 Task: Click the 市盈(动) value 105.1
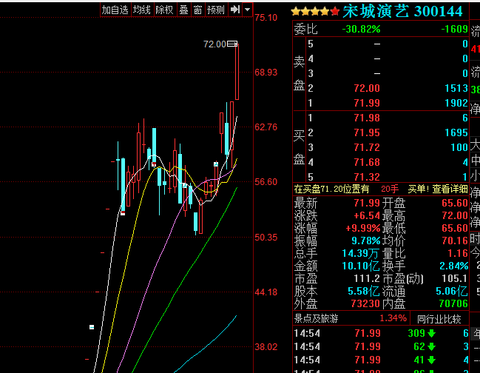pyautogui.click(x=455, y=278)
